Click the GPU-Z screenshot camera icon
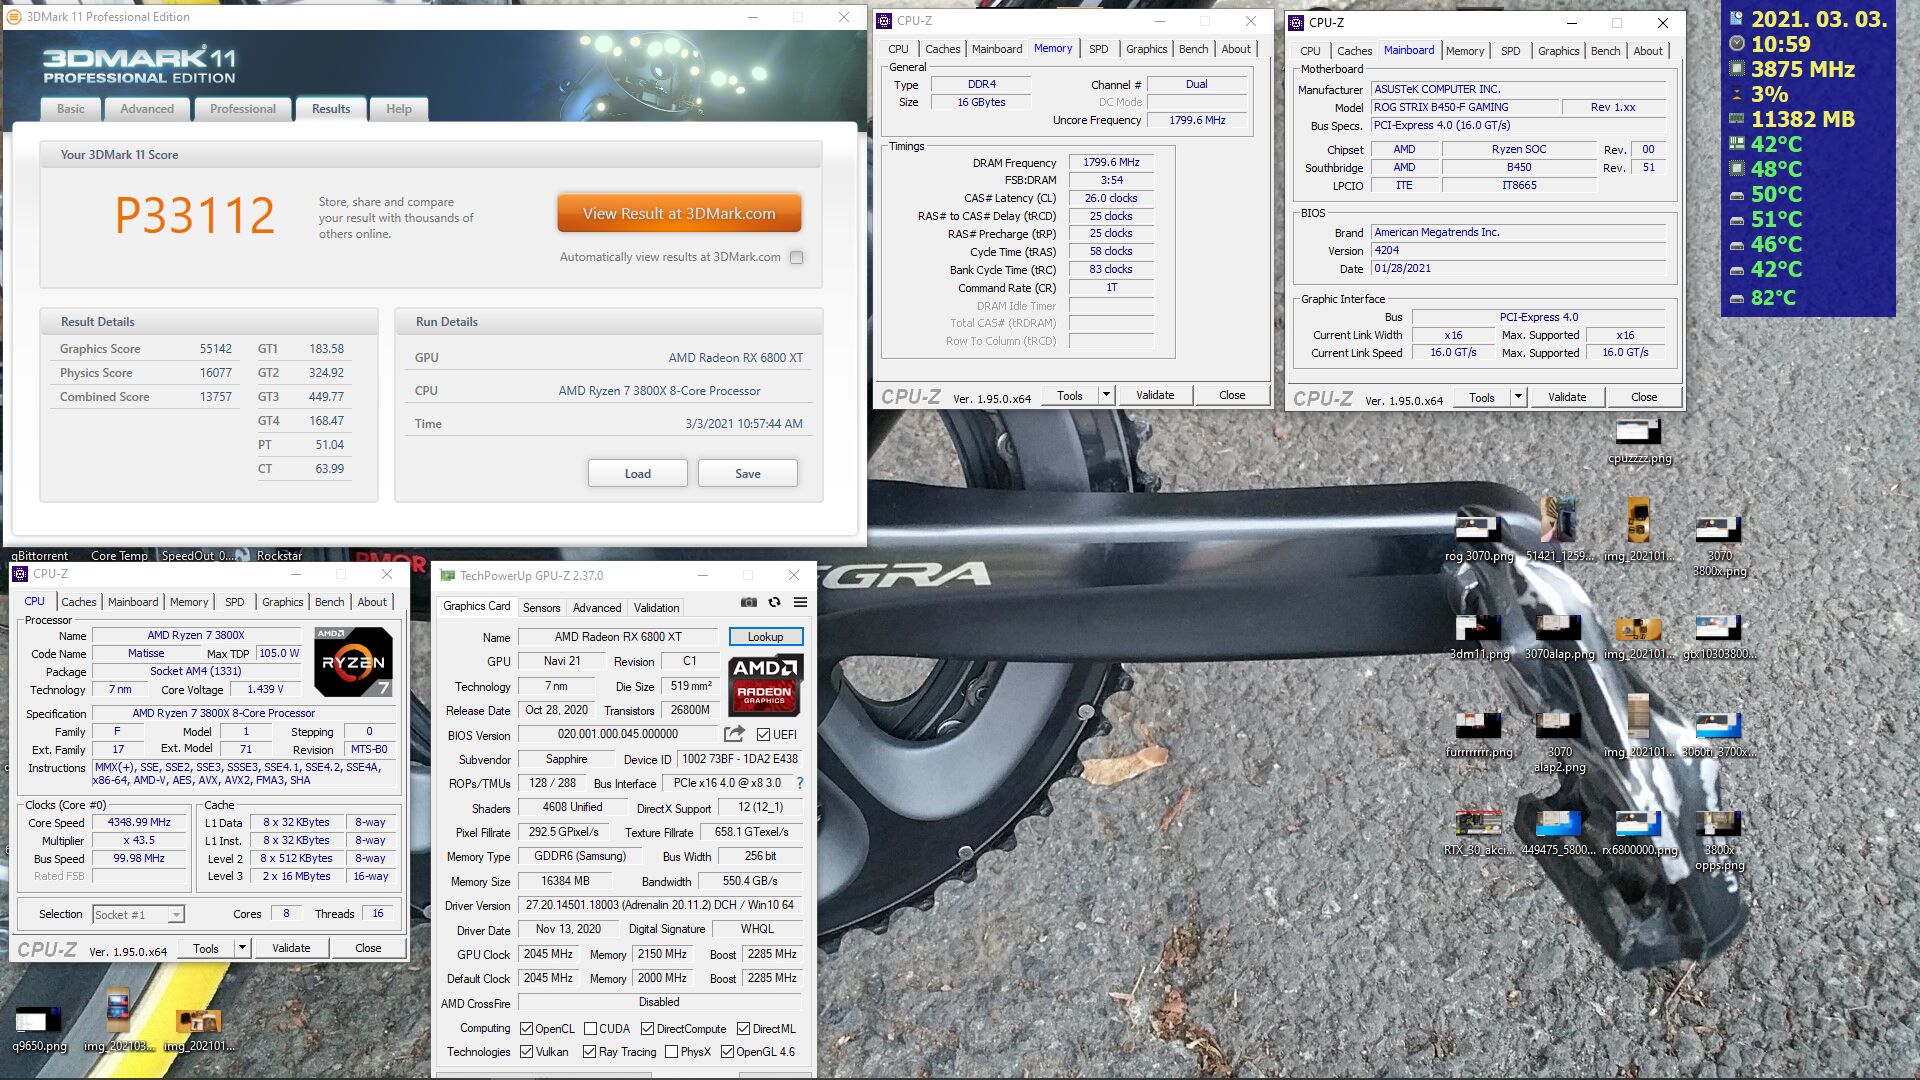This screenshot has width=1920, height=1080. (x=748, y=602)
